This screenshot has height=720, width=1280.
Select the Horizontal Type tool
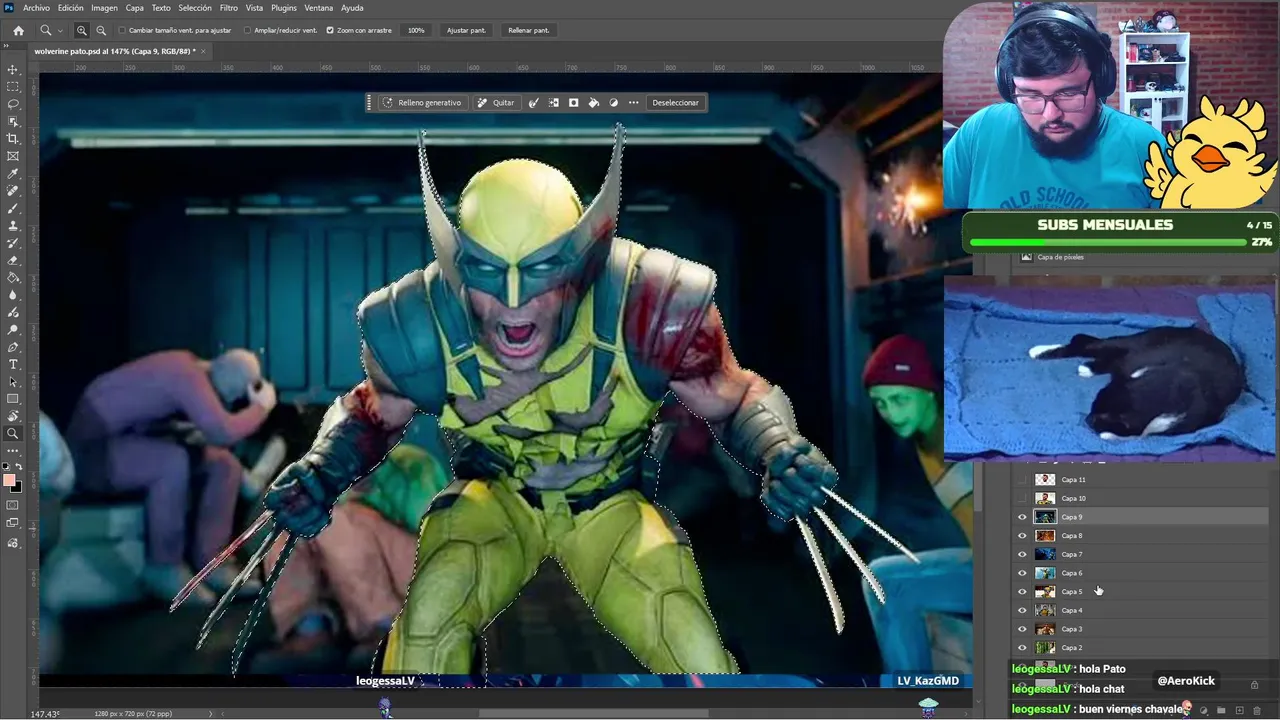coord(13,364)
